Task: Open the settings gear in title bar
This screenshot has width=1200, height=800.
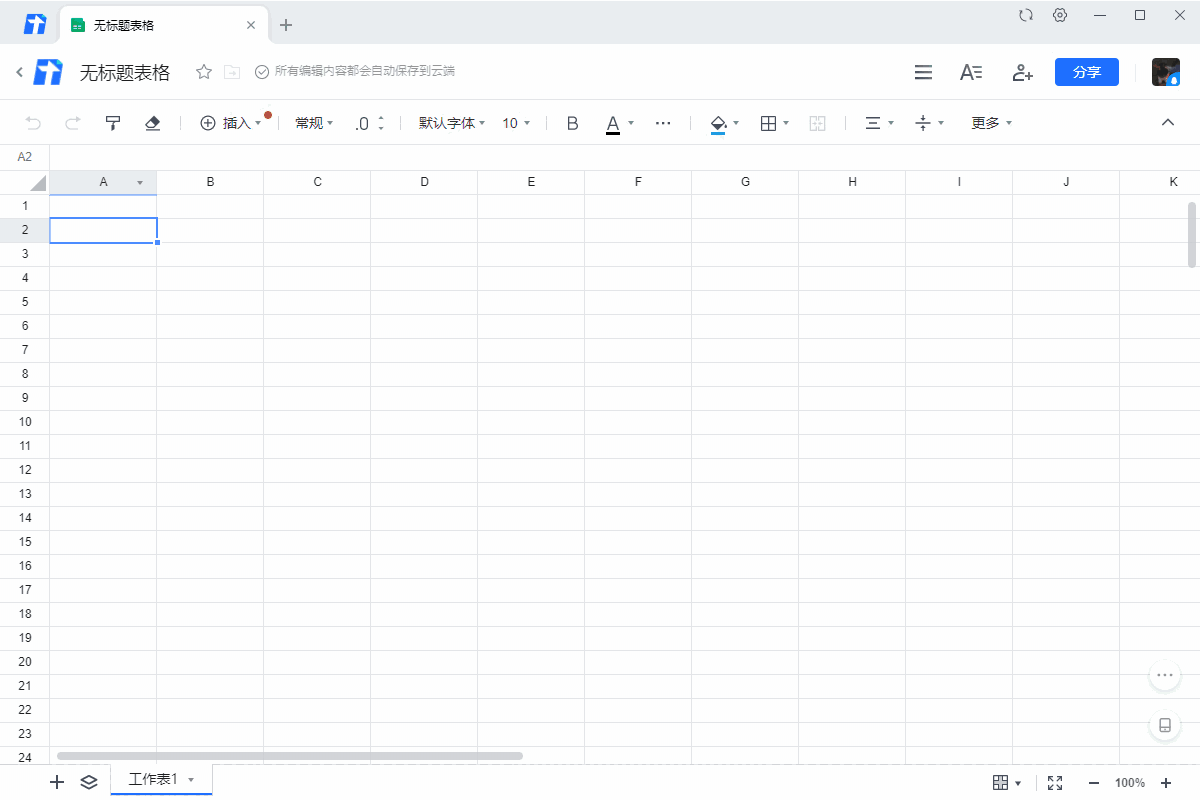Action: (1060, 15)
